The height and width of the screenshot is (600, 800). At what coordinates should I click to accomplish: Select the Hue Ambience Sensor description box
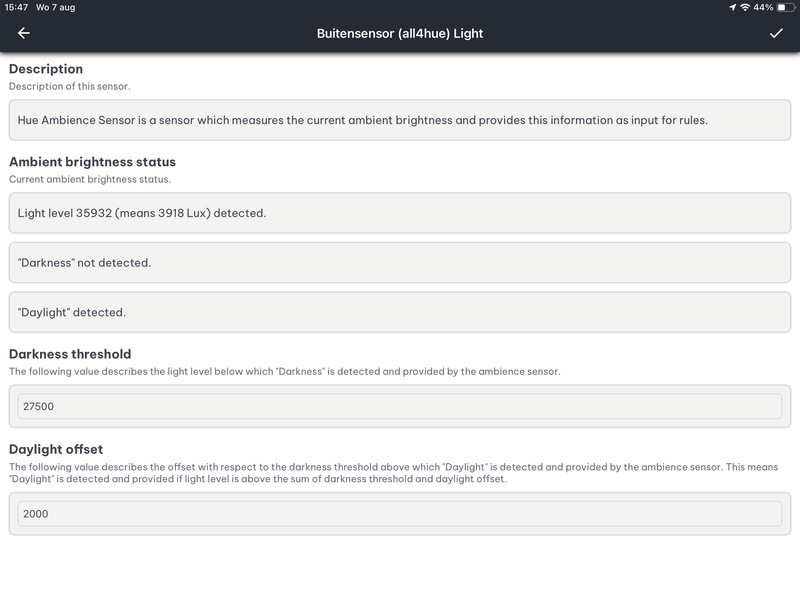click(x=400, y=120)
